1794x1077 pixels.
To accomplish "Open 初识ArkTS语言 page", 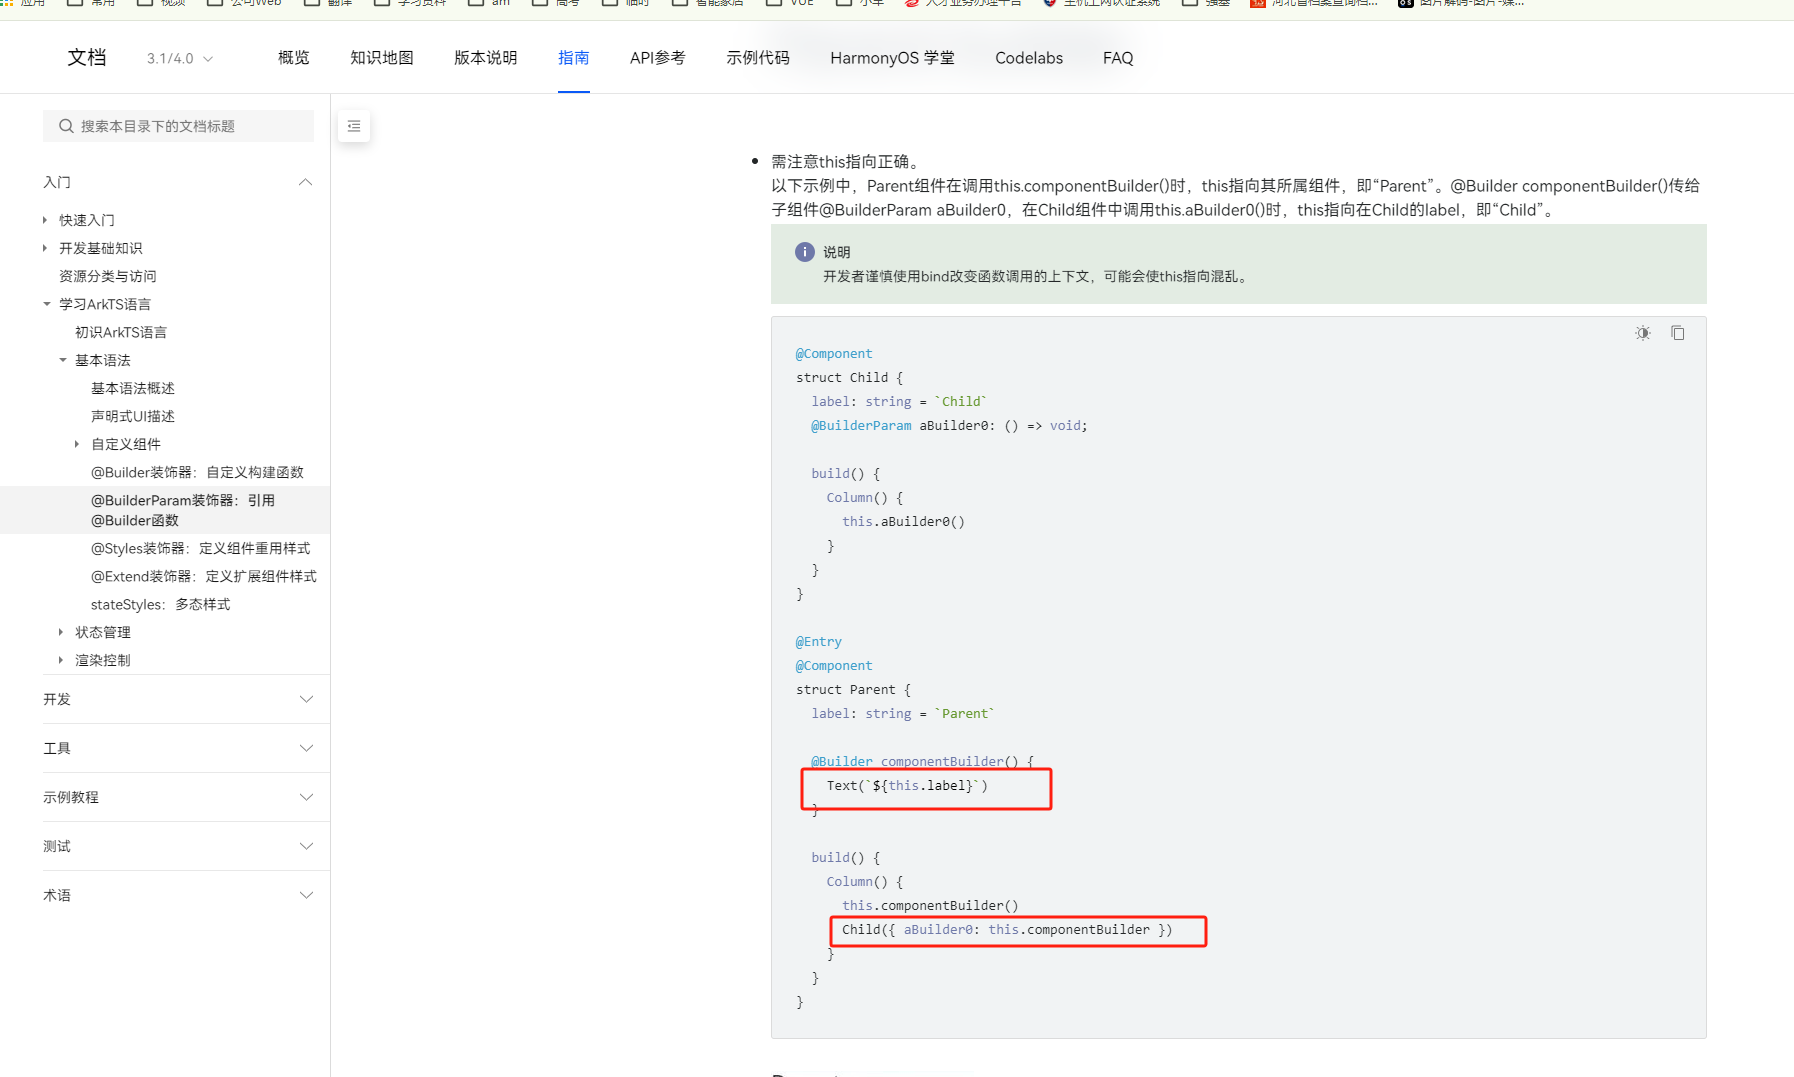I will click(x=121, y=332).
